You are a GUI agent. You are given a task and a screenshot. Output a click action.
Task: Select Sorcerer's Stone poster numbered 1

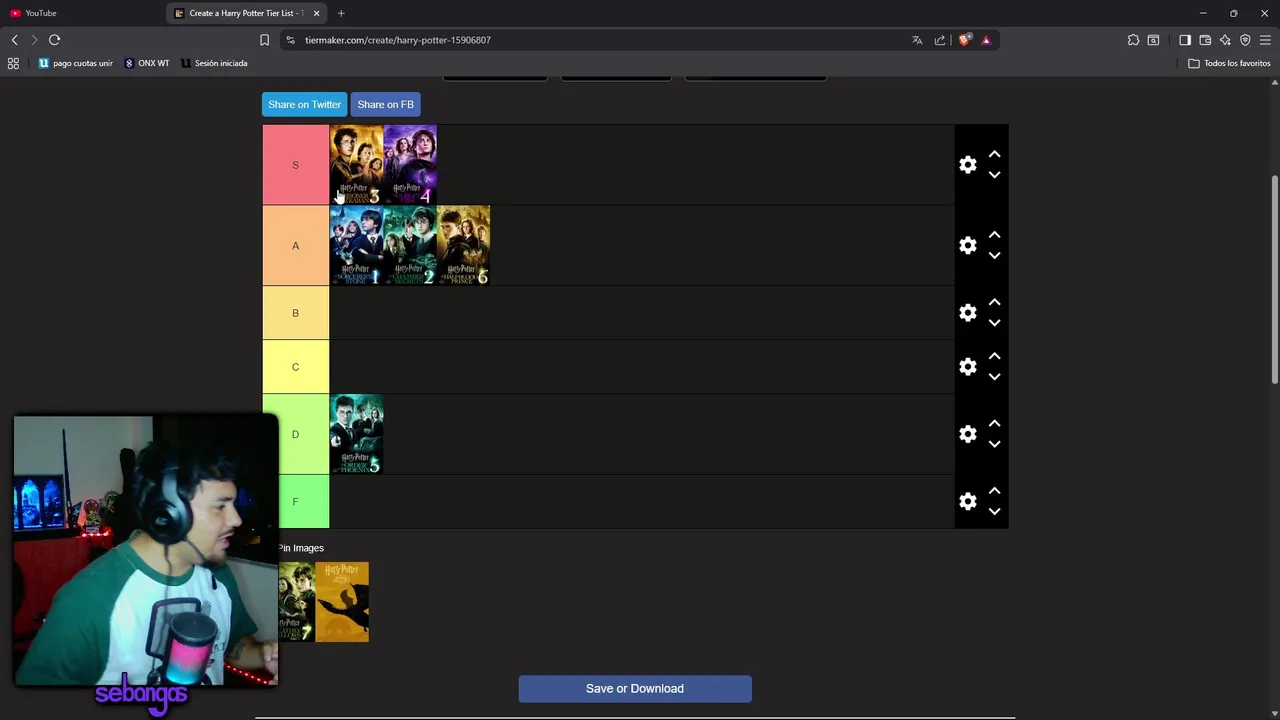point(356,245)
